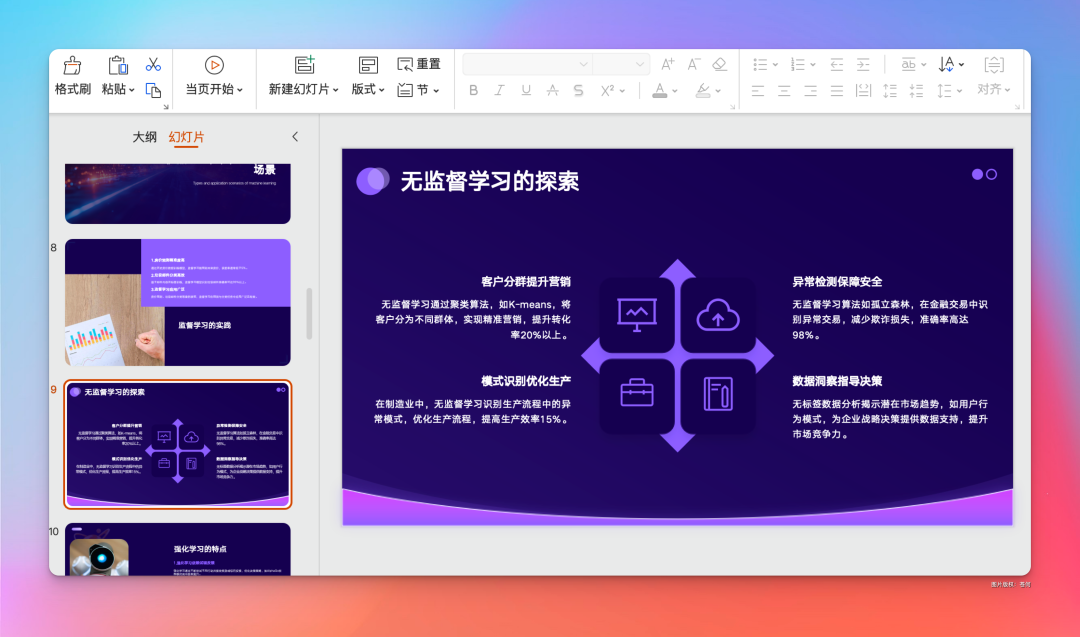Increase indent level icon

863,65
